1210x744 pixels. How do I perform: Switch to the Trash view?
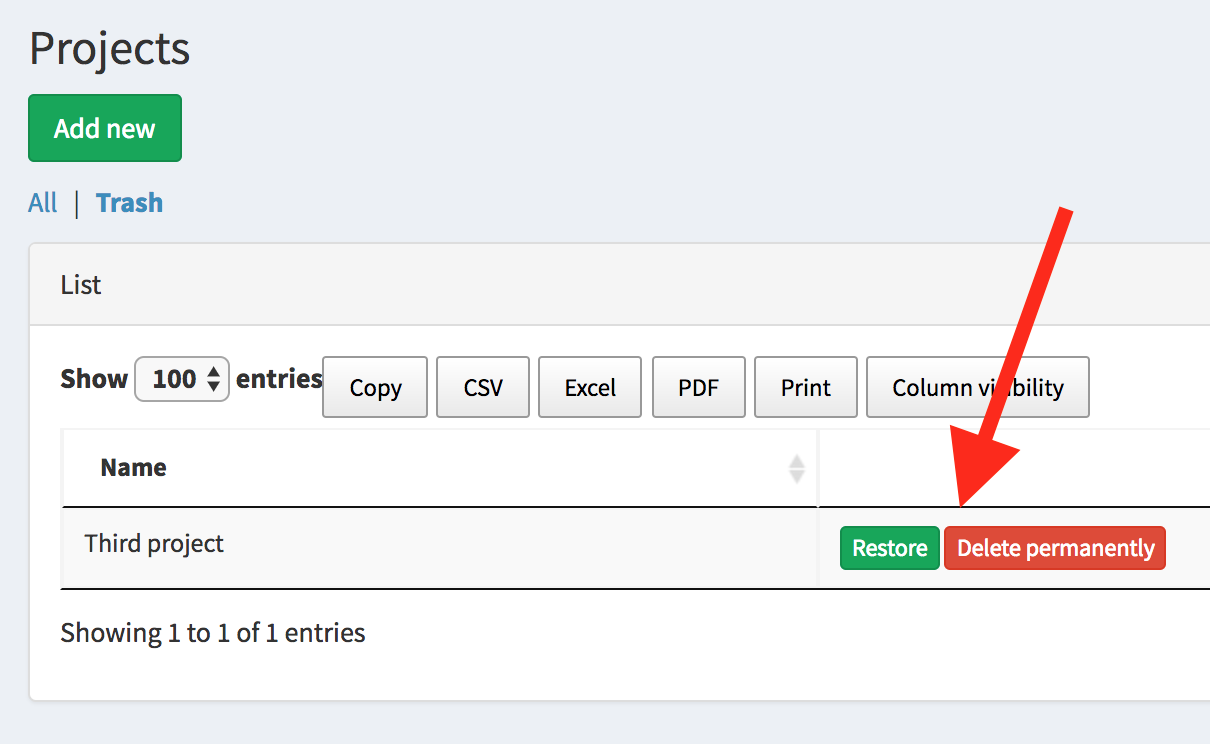pos(129,202)
